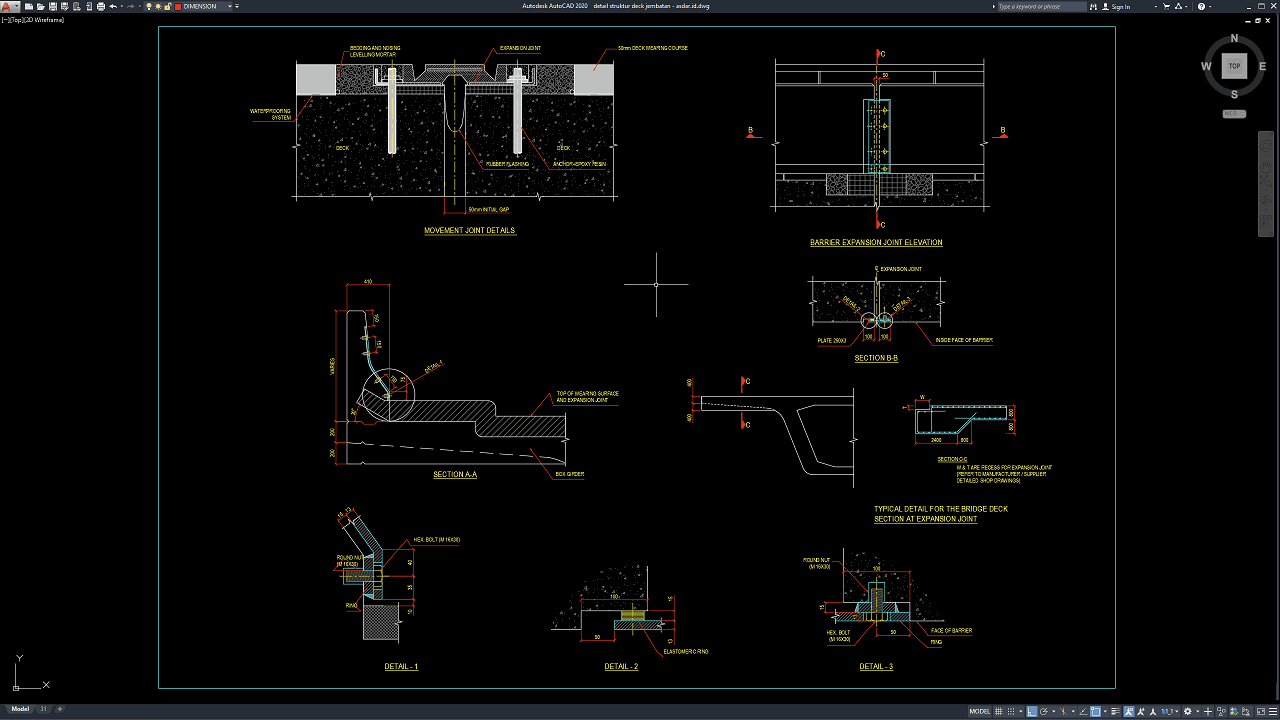
Task: Open the 2D Wireframe visual style menu
Action: 45,19
